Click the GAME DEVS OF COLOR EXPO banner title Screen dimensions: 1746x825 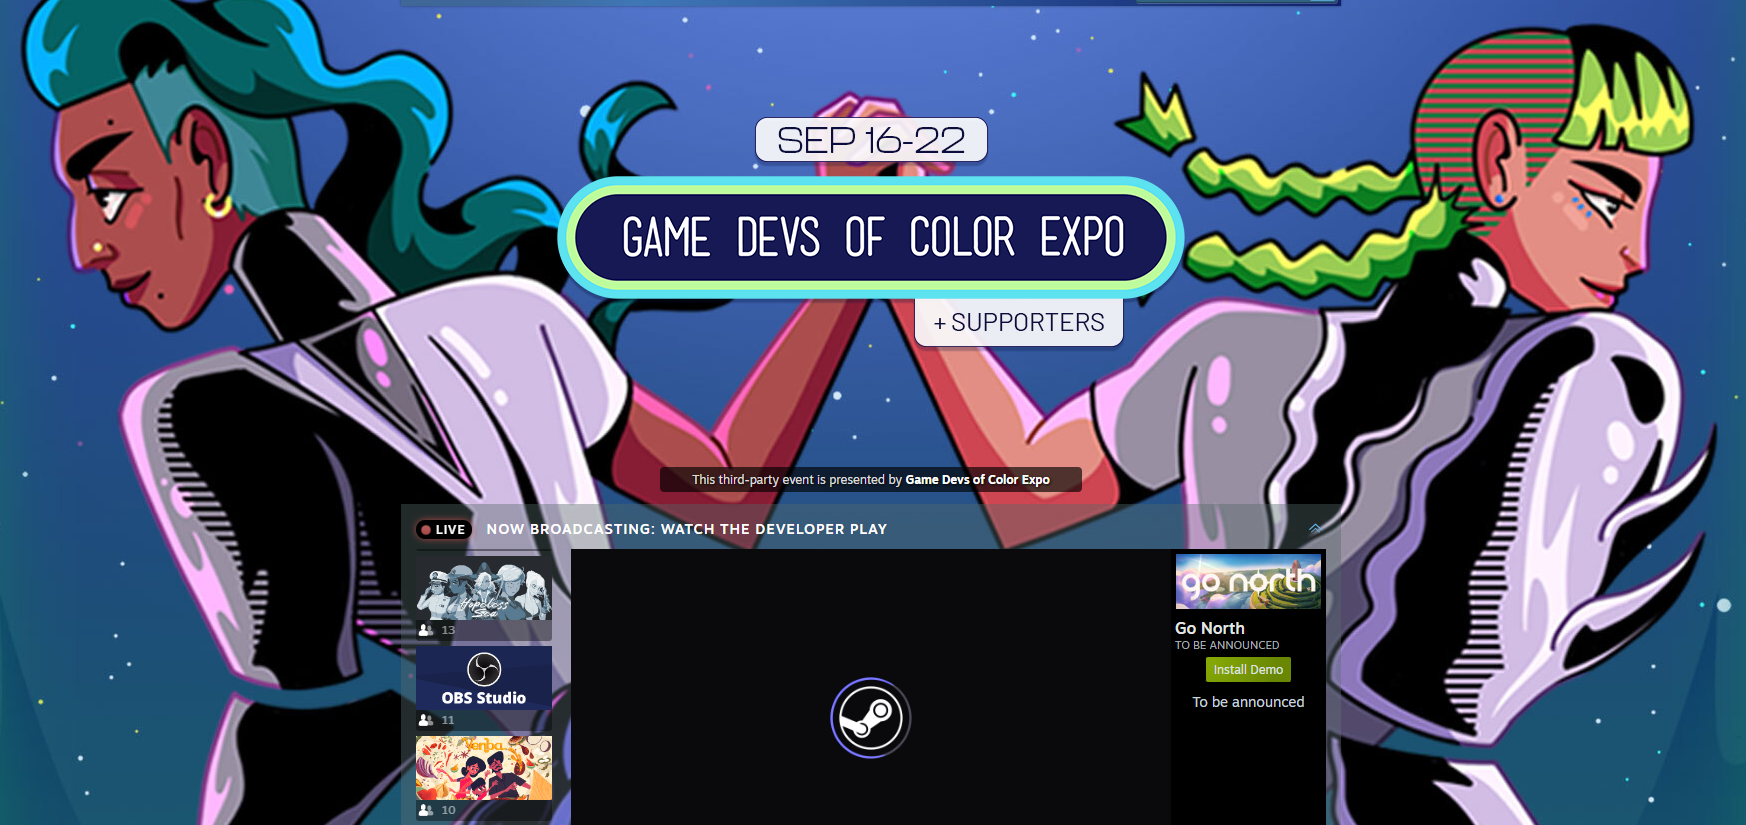point(871,238)
